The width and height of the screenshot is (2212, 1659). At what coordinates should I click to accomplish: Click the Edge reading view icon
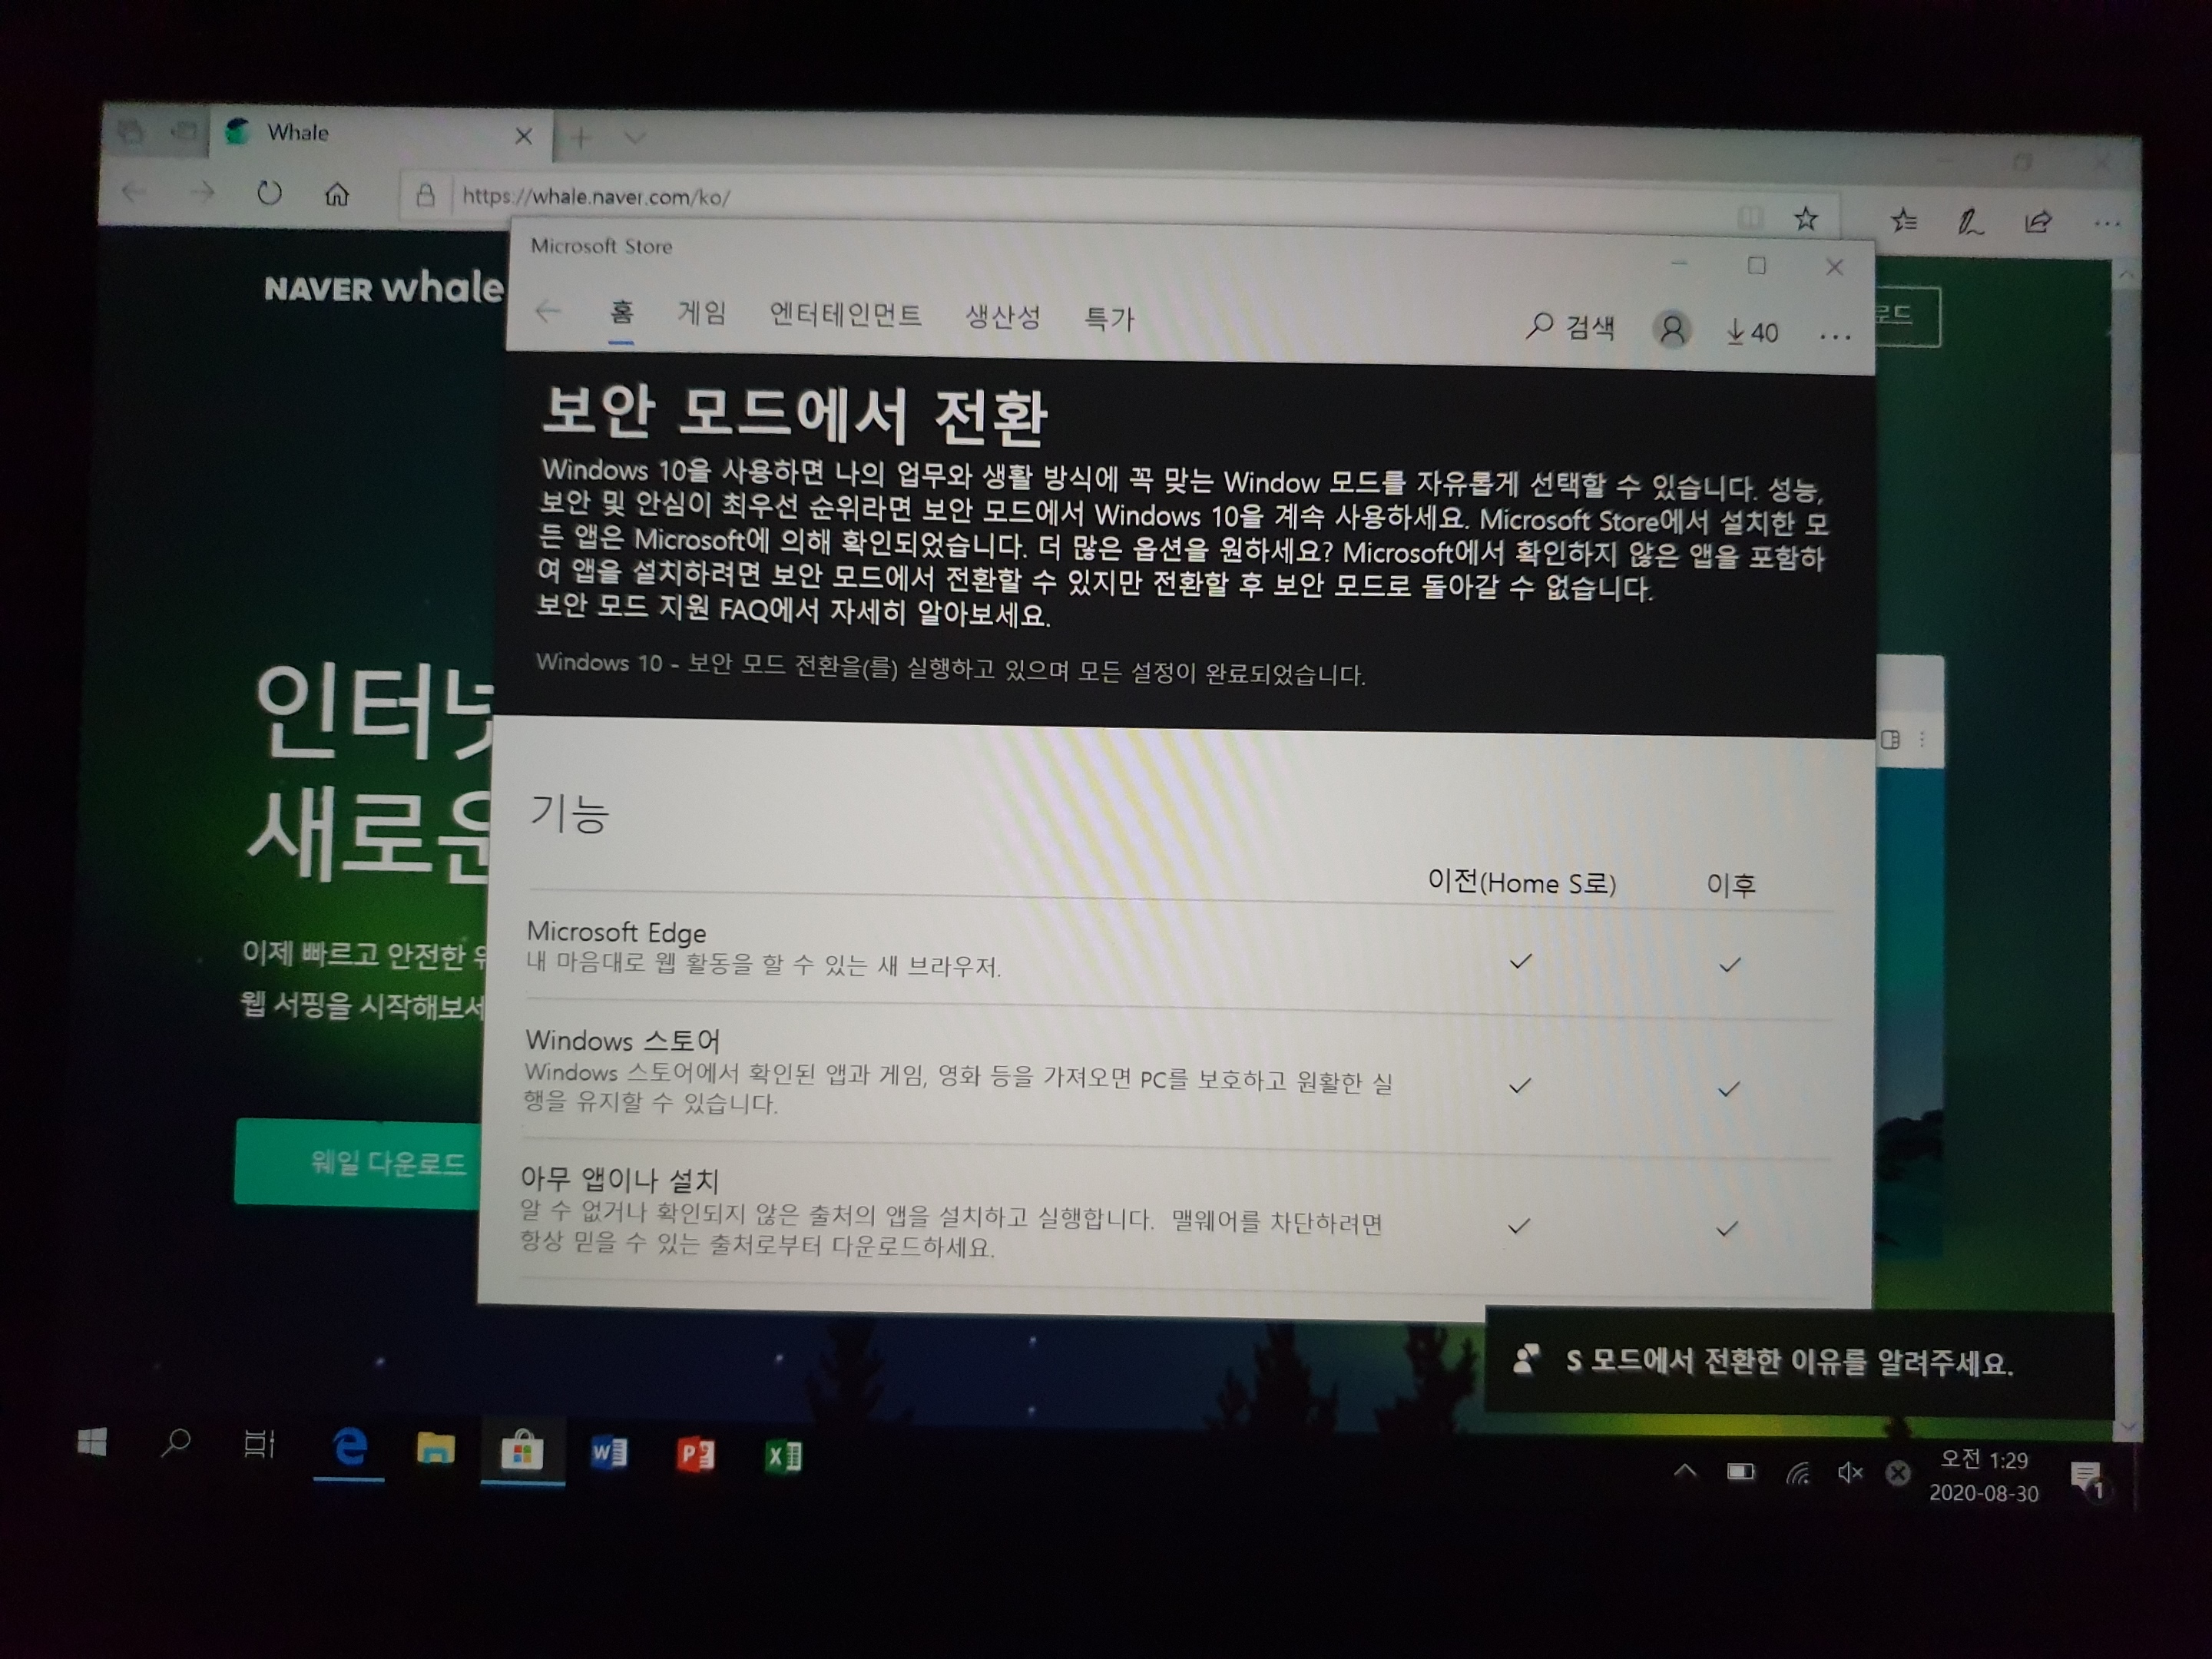tap(1749, 216)
